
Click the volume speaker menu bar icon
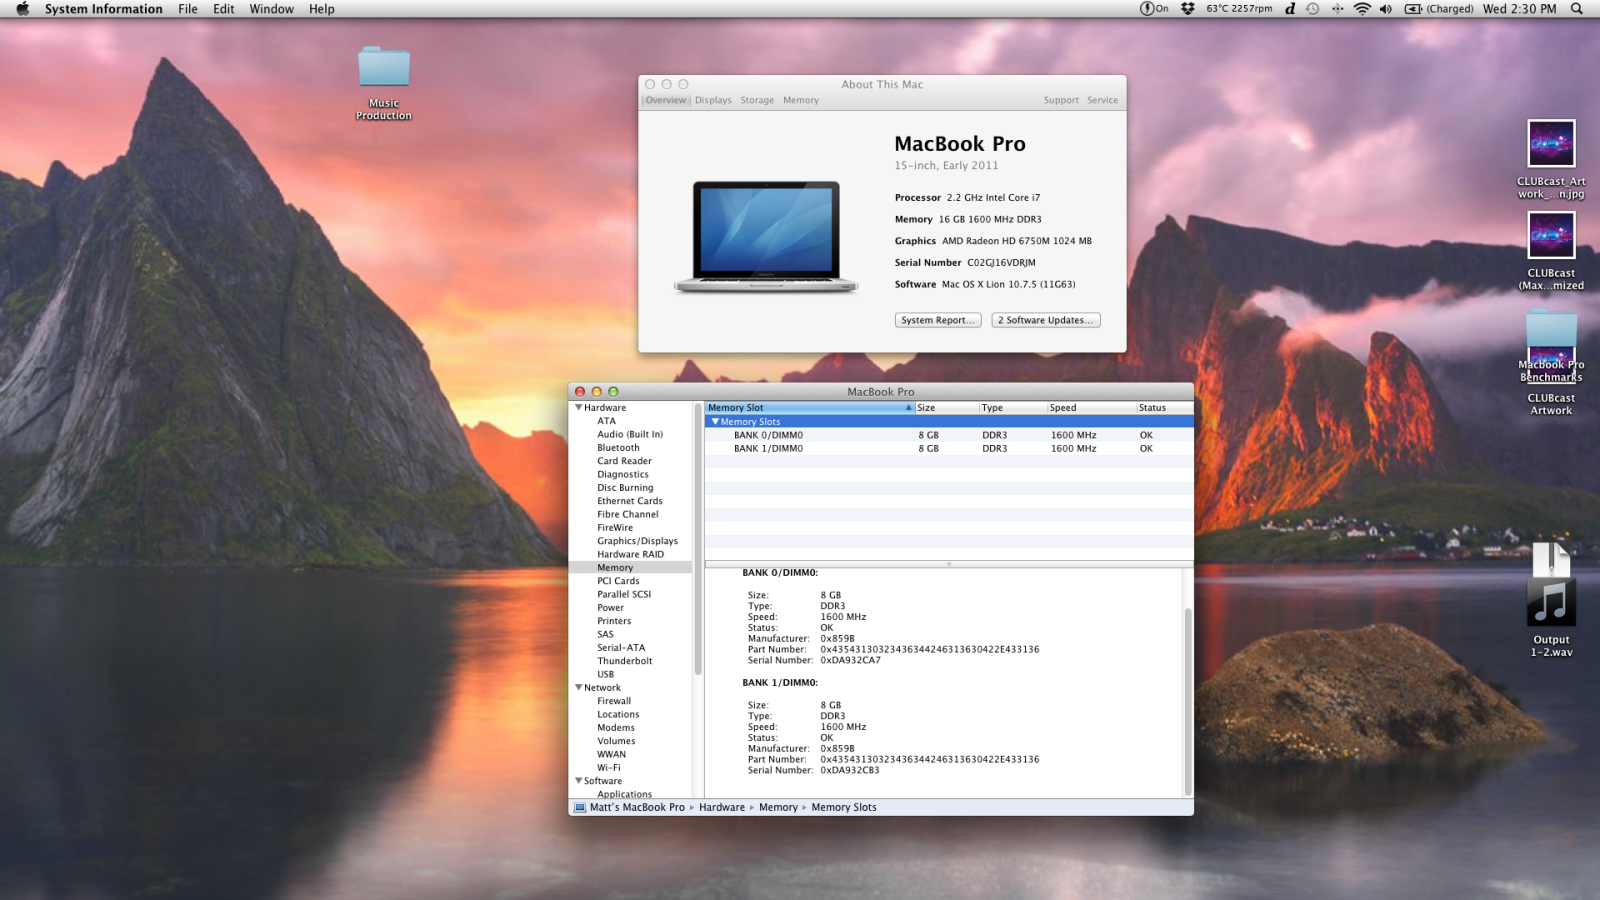pyautogui.click(x=1386, y=9)
